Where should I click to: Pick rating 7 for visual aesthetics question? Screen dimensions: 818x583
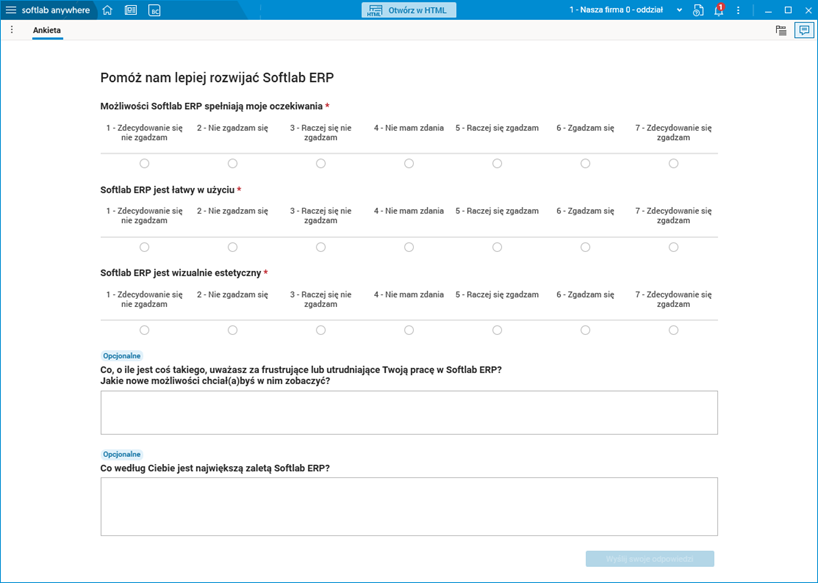(x=673, y=330)
